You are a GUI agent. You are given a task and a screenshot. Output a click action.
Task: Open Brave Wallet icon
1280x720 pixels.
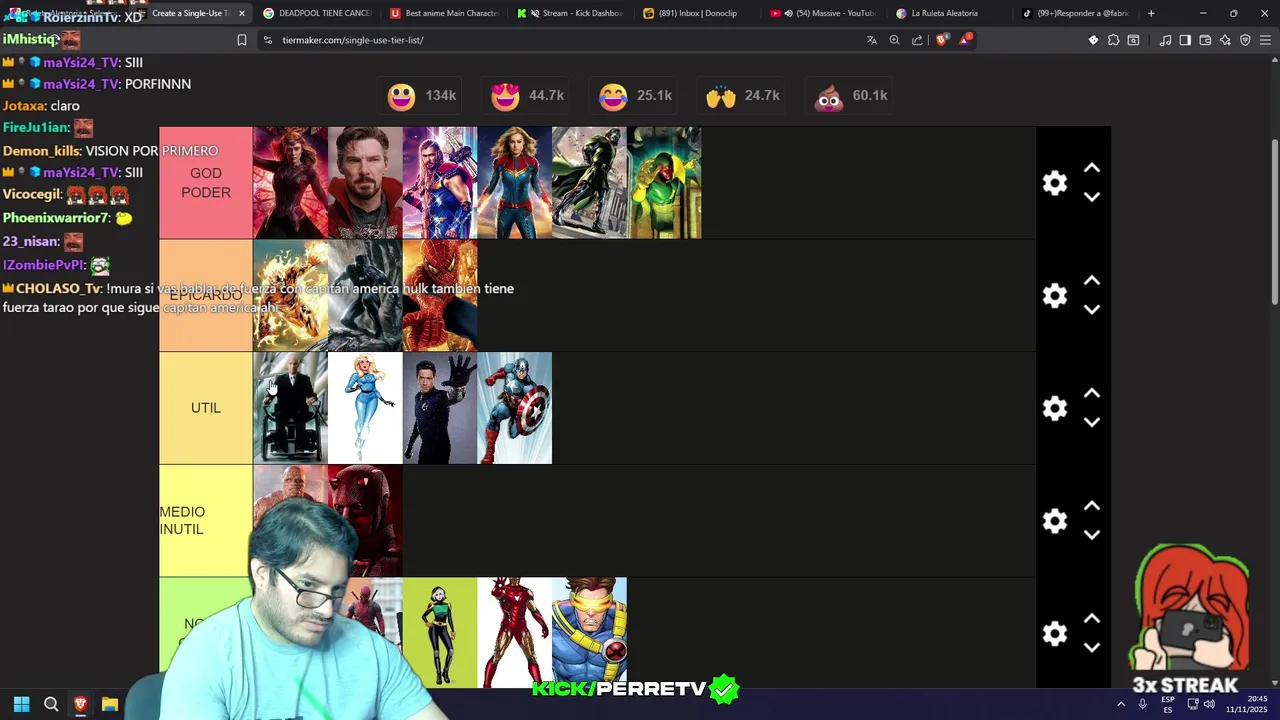click(x=1205, y=40)
